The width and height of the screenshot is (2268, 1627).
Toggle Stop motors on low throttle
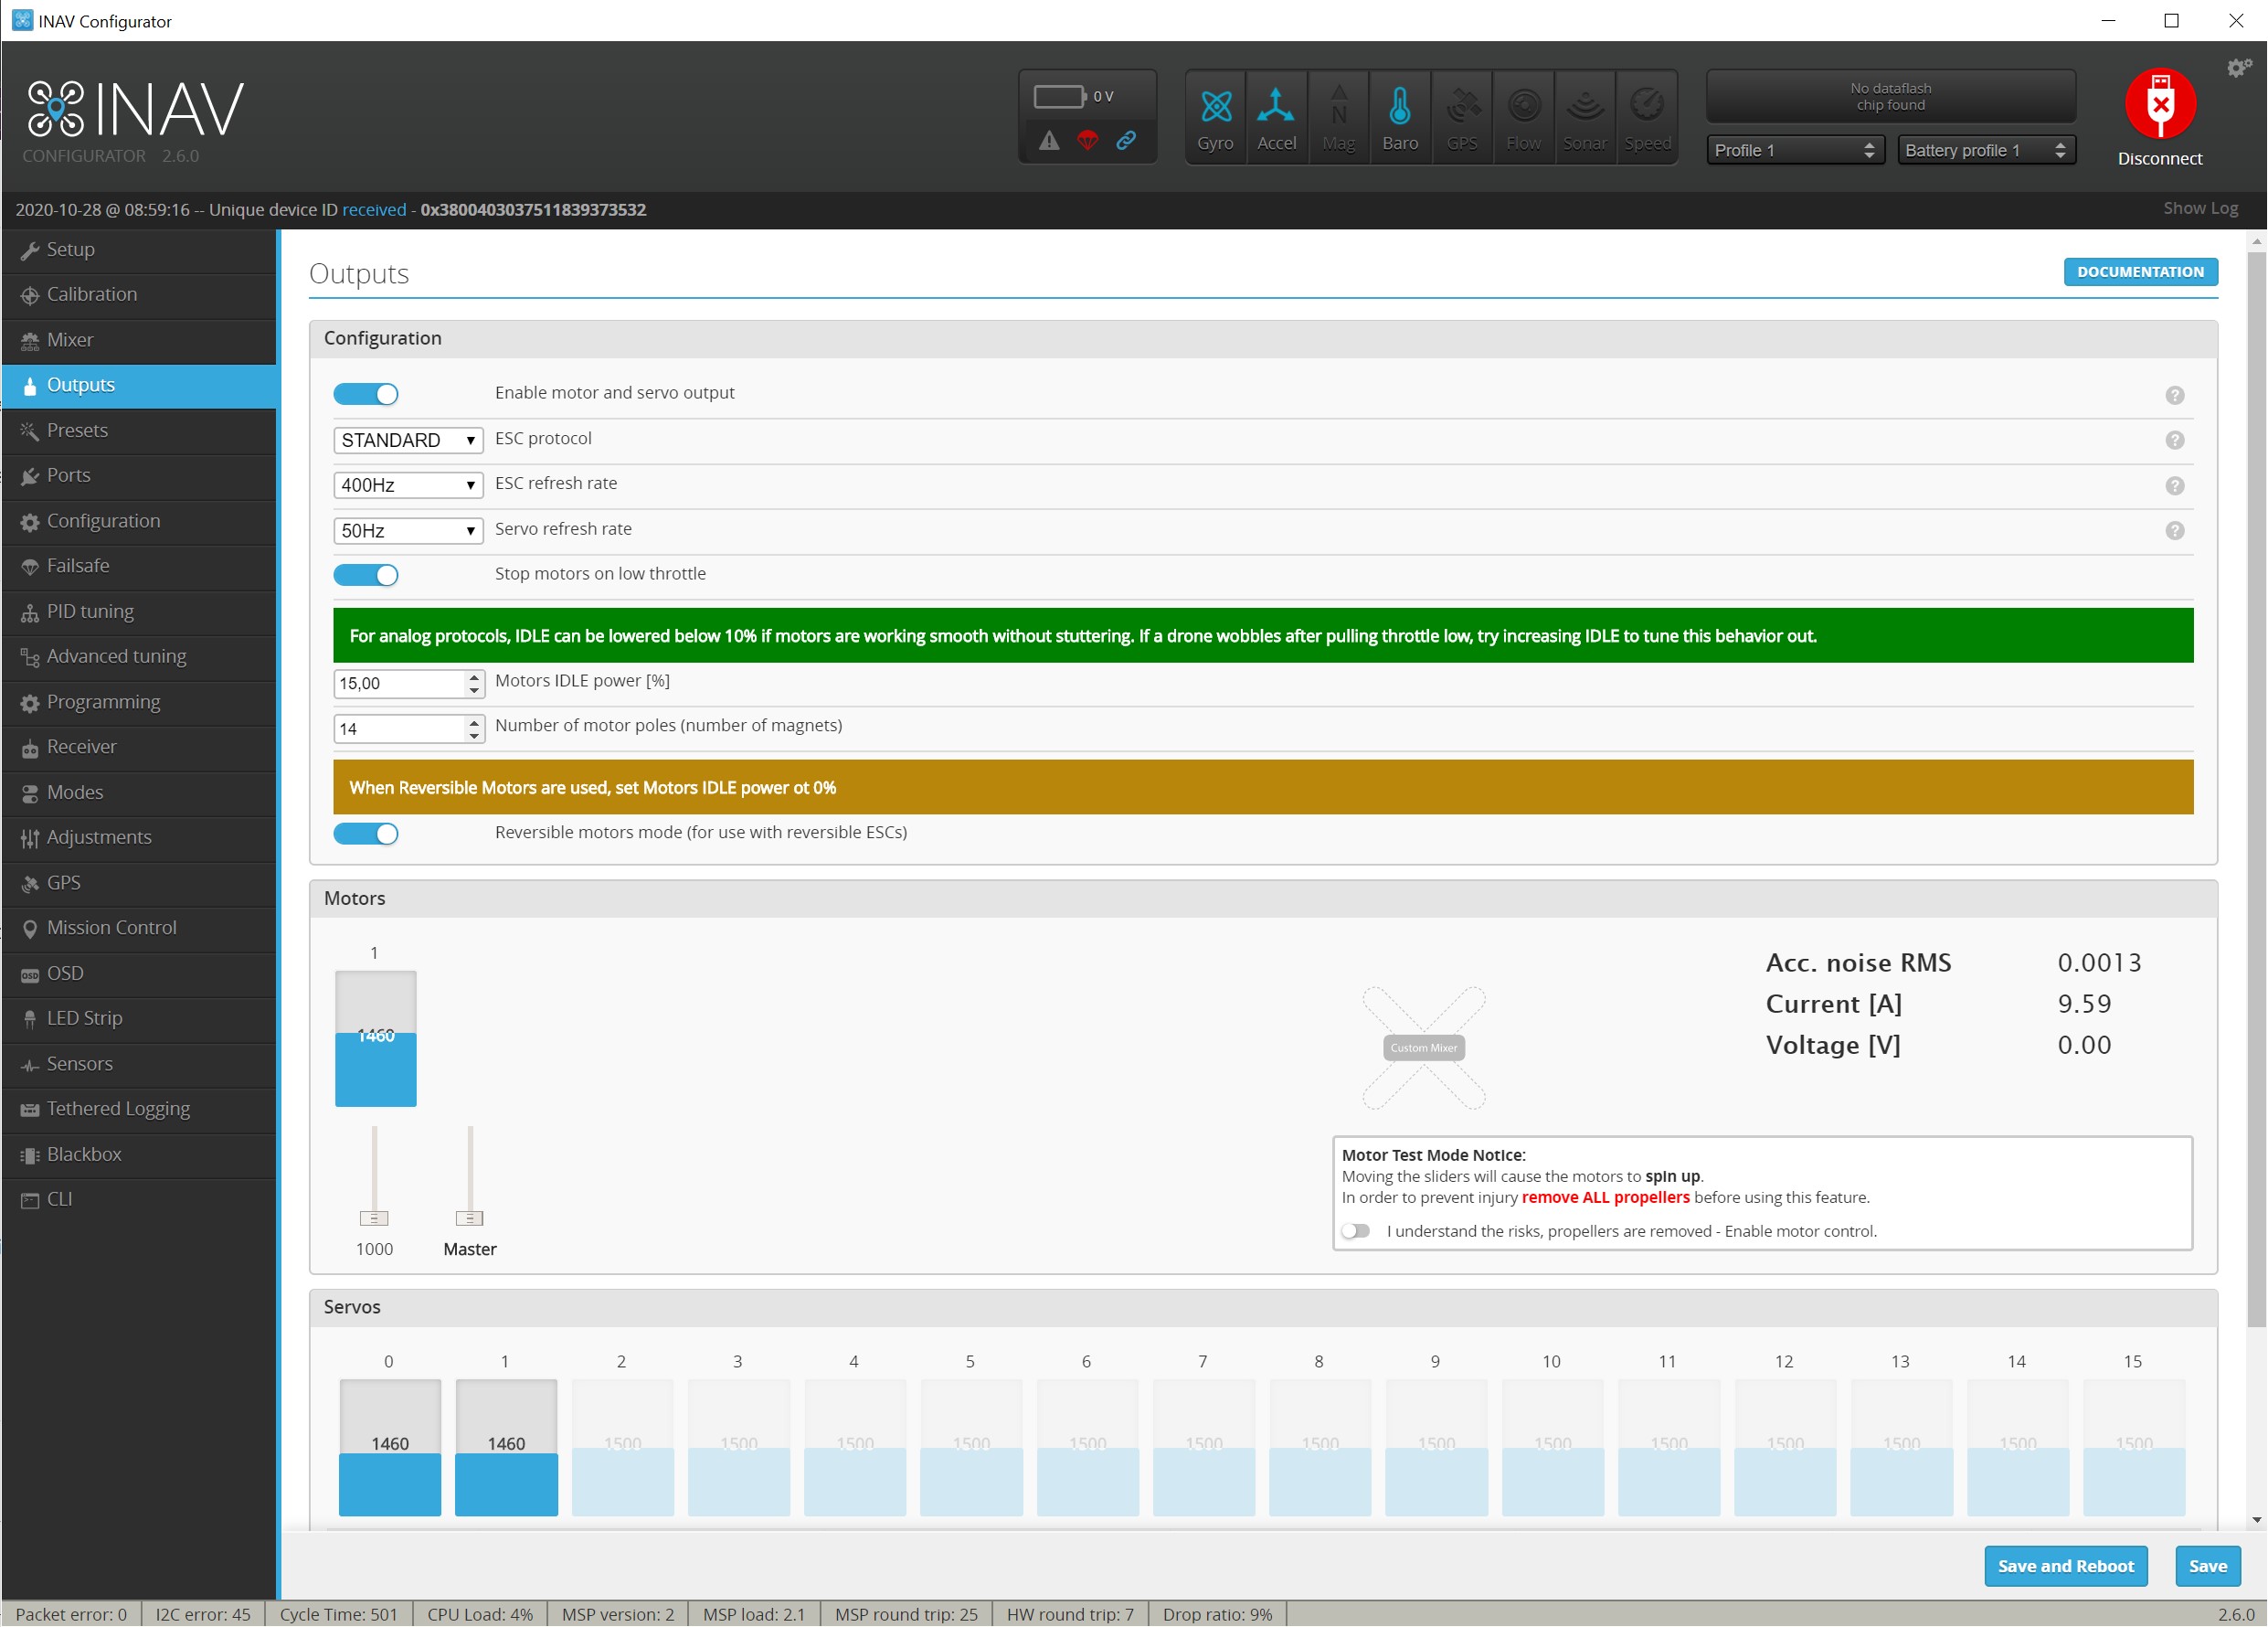click(366, 575)
